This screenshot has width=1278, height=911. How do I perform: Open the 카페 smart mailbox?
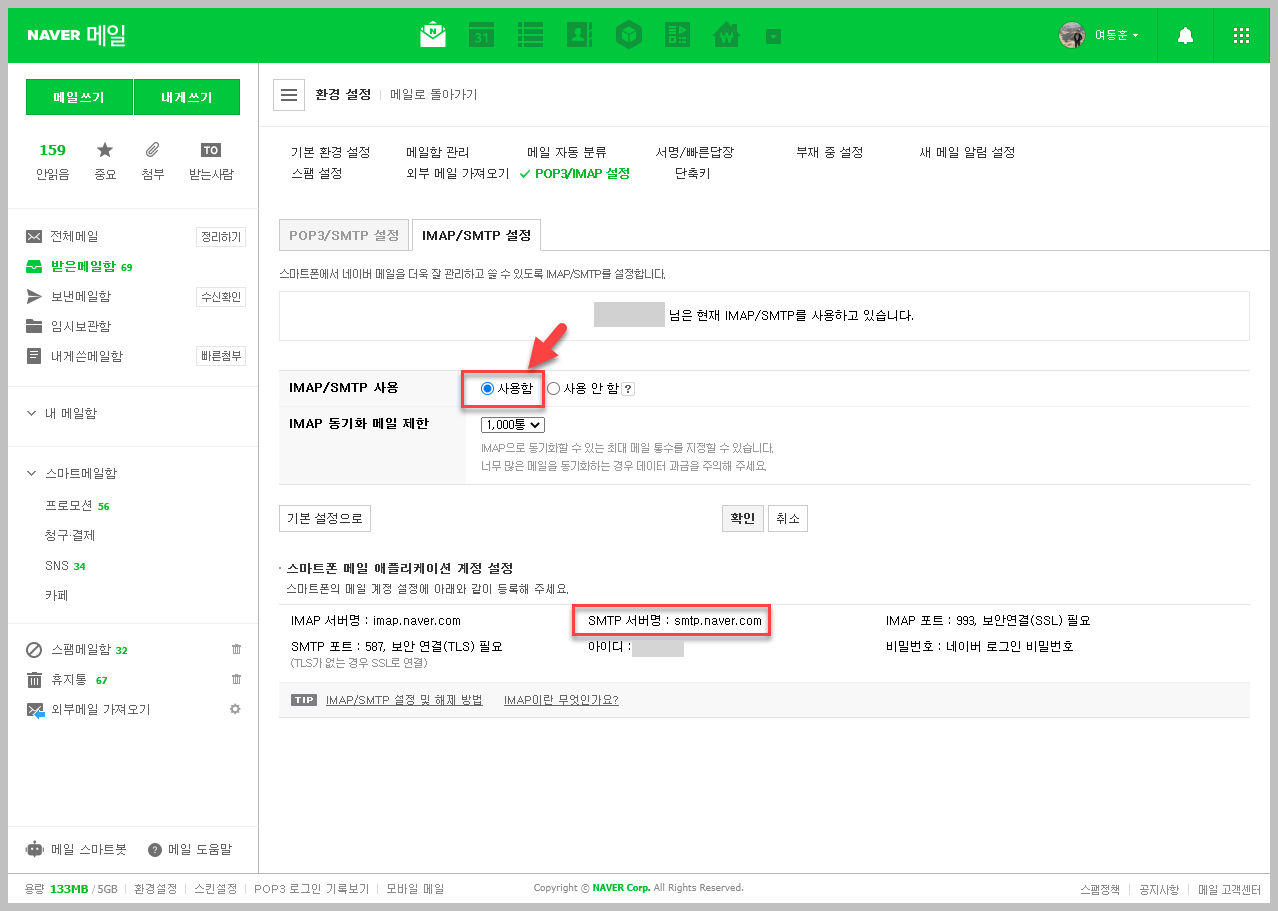tap(56, 595)
